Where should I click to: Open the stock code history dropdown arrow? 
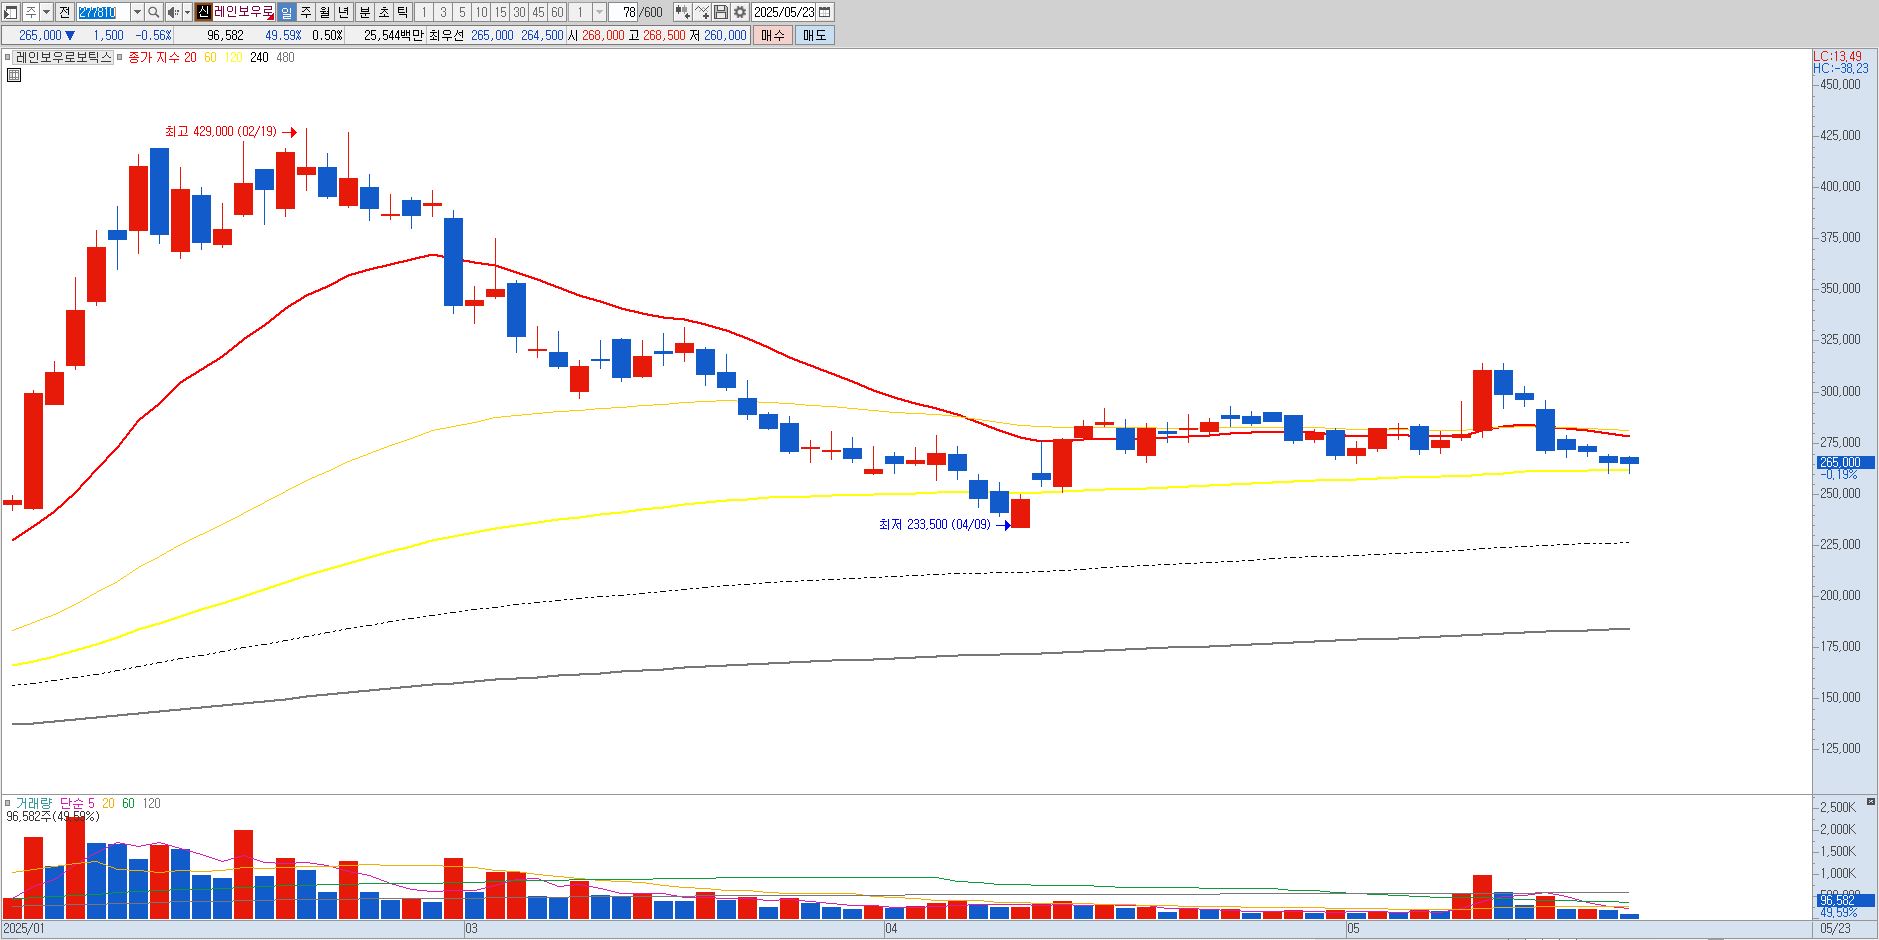137,12
